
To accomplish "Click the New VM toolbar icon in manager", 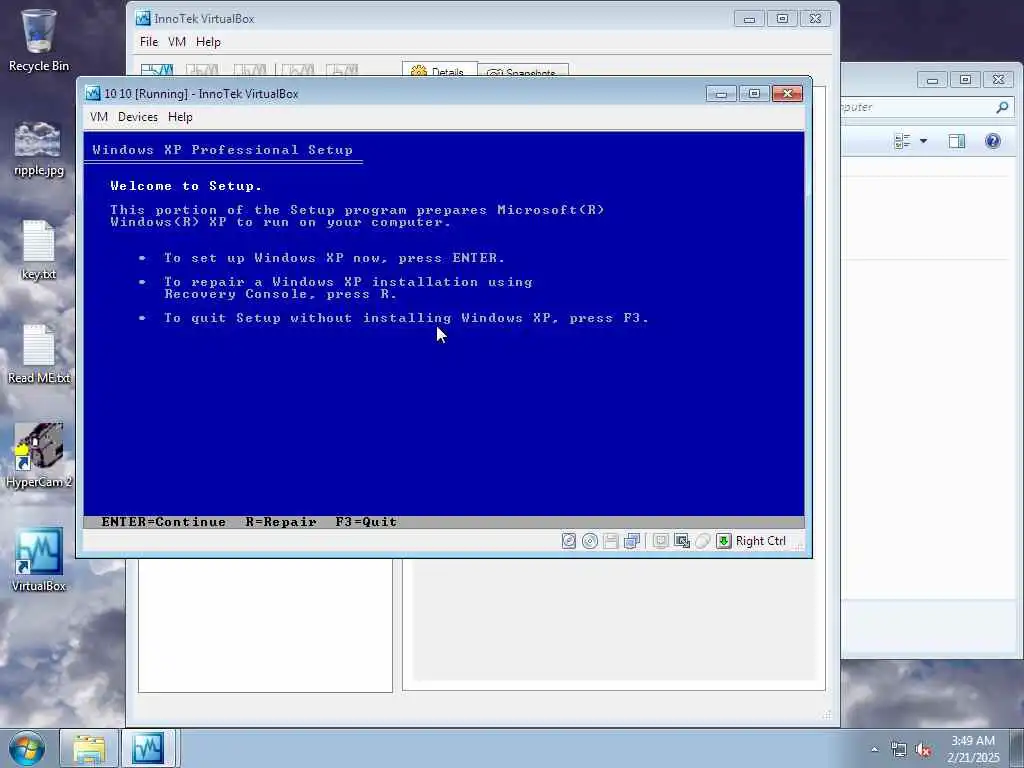I will 157,70.
